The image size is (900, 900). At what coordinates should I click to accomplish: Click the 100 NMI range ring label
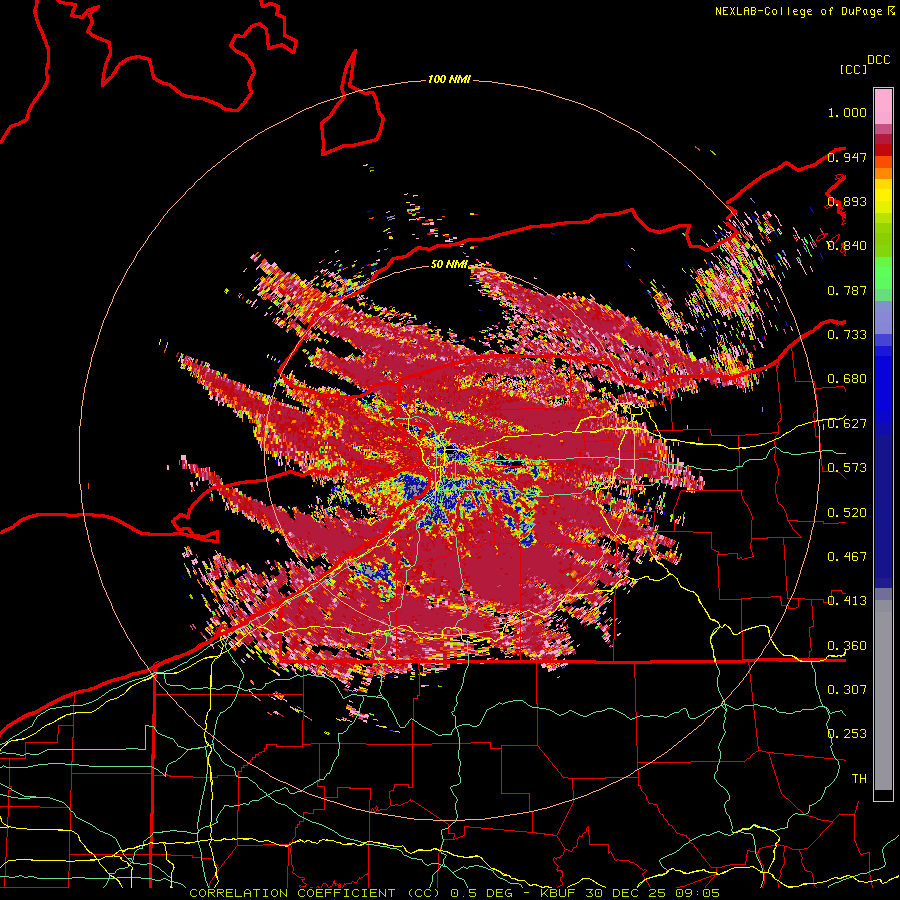tap(449, 79)
